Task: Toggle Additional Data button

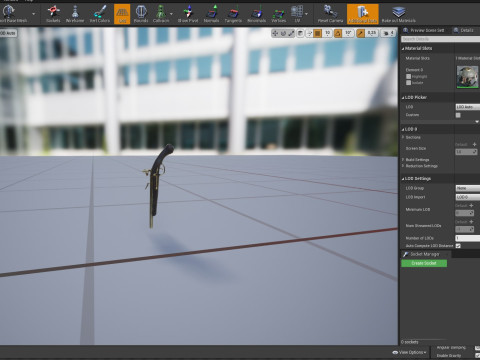Action: [363, 14]
